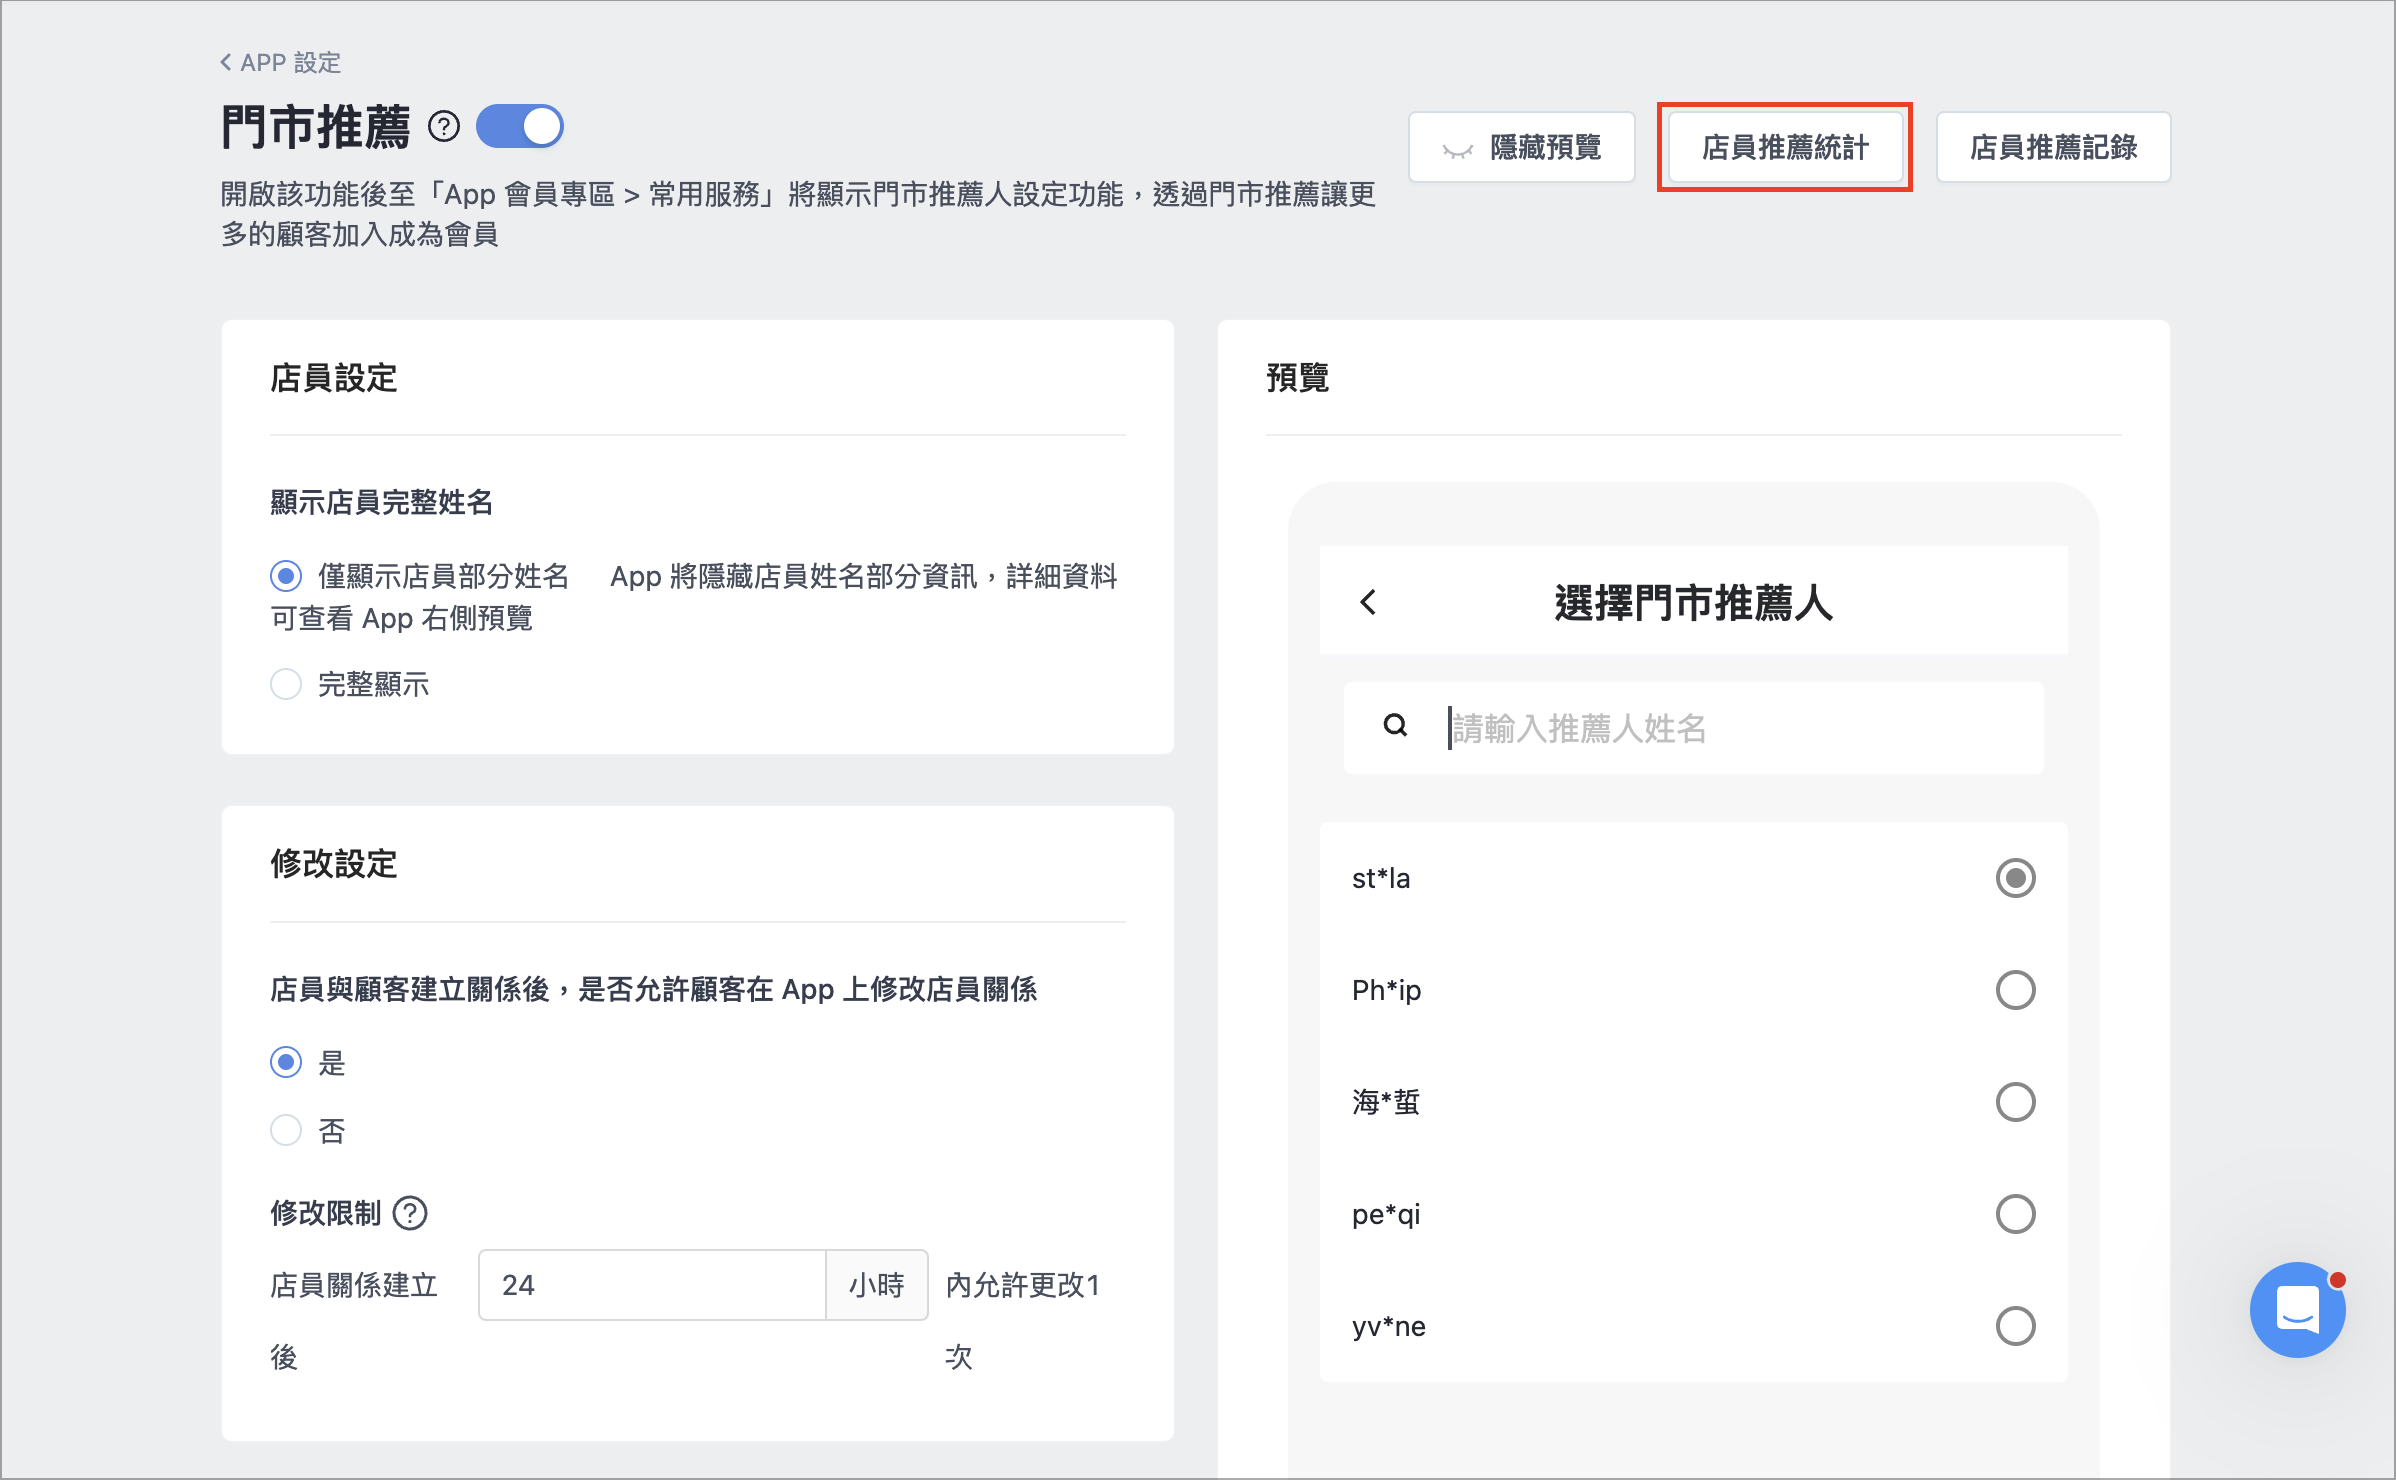Click back arrow in 選擇門市推薦人 preview

[1368, 602]
